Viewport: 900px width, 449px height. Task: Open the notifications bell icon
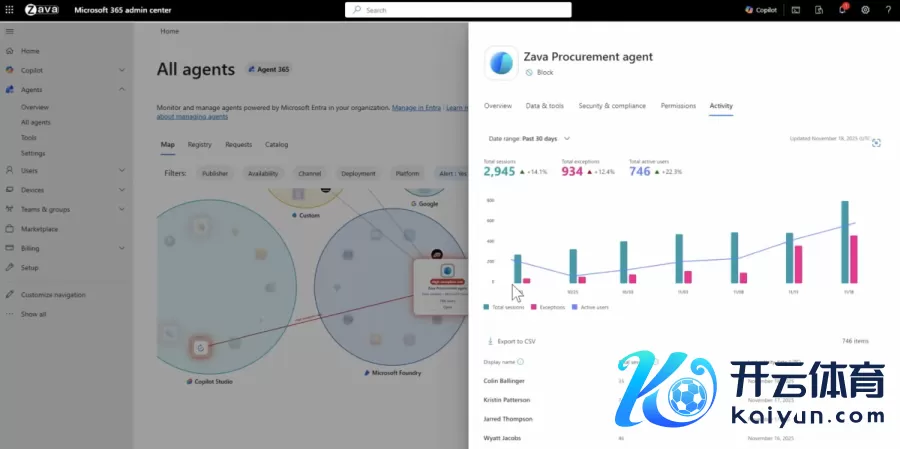pyautogui.click(x=842, y=10)
